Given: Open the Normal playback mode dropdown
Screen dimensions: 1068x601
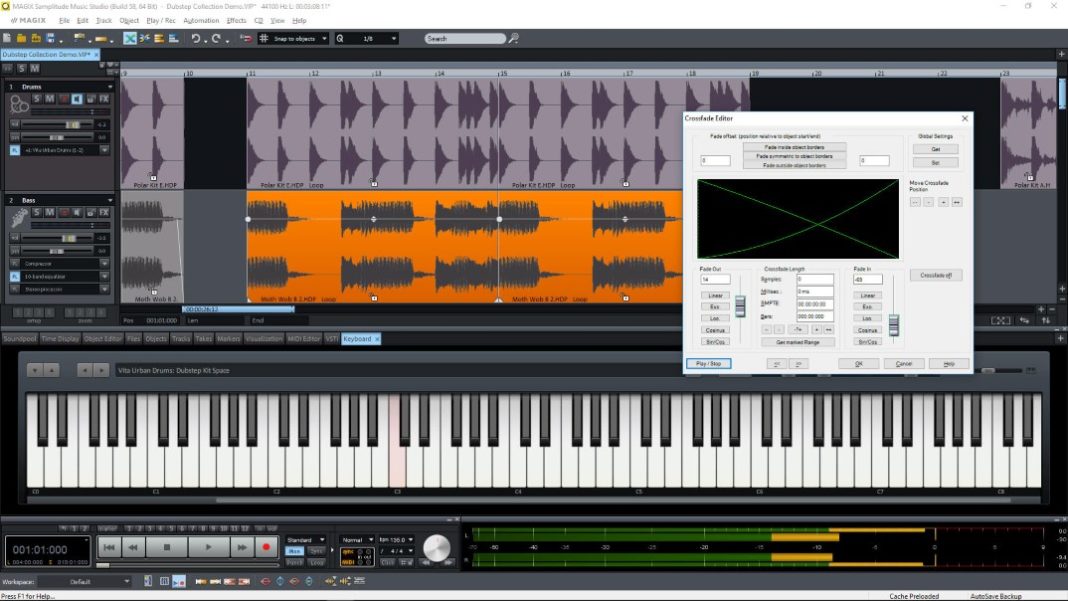Looking at the screenshot, I should (x=371, y=540).
